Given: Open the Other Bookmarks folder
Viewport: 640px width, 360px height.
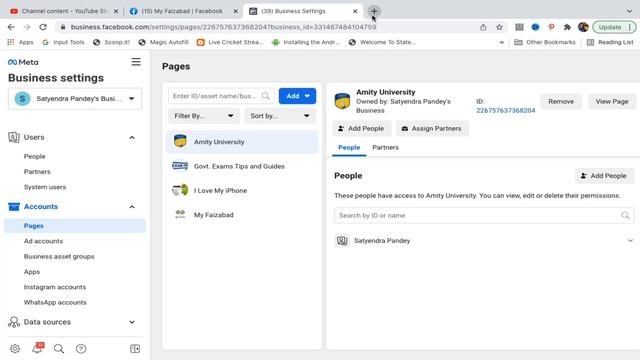Looking at the screenshot, I should (x=544, y=42).
